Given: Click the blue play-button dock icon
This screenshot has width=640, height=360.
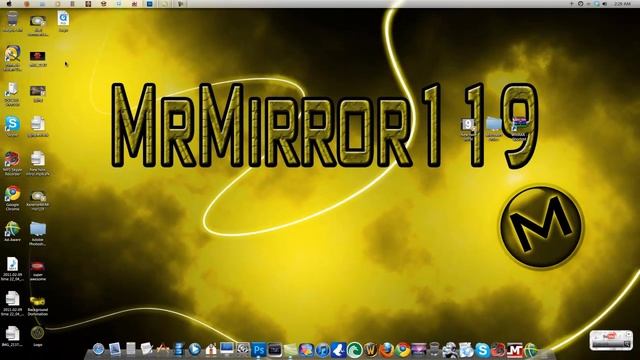Looking at the screenshot, I should point(194,349).
